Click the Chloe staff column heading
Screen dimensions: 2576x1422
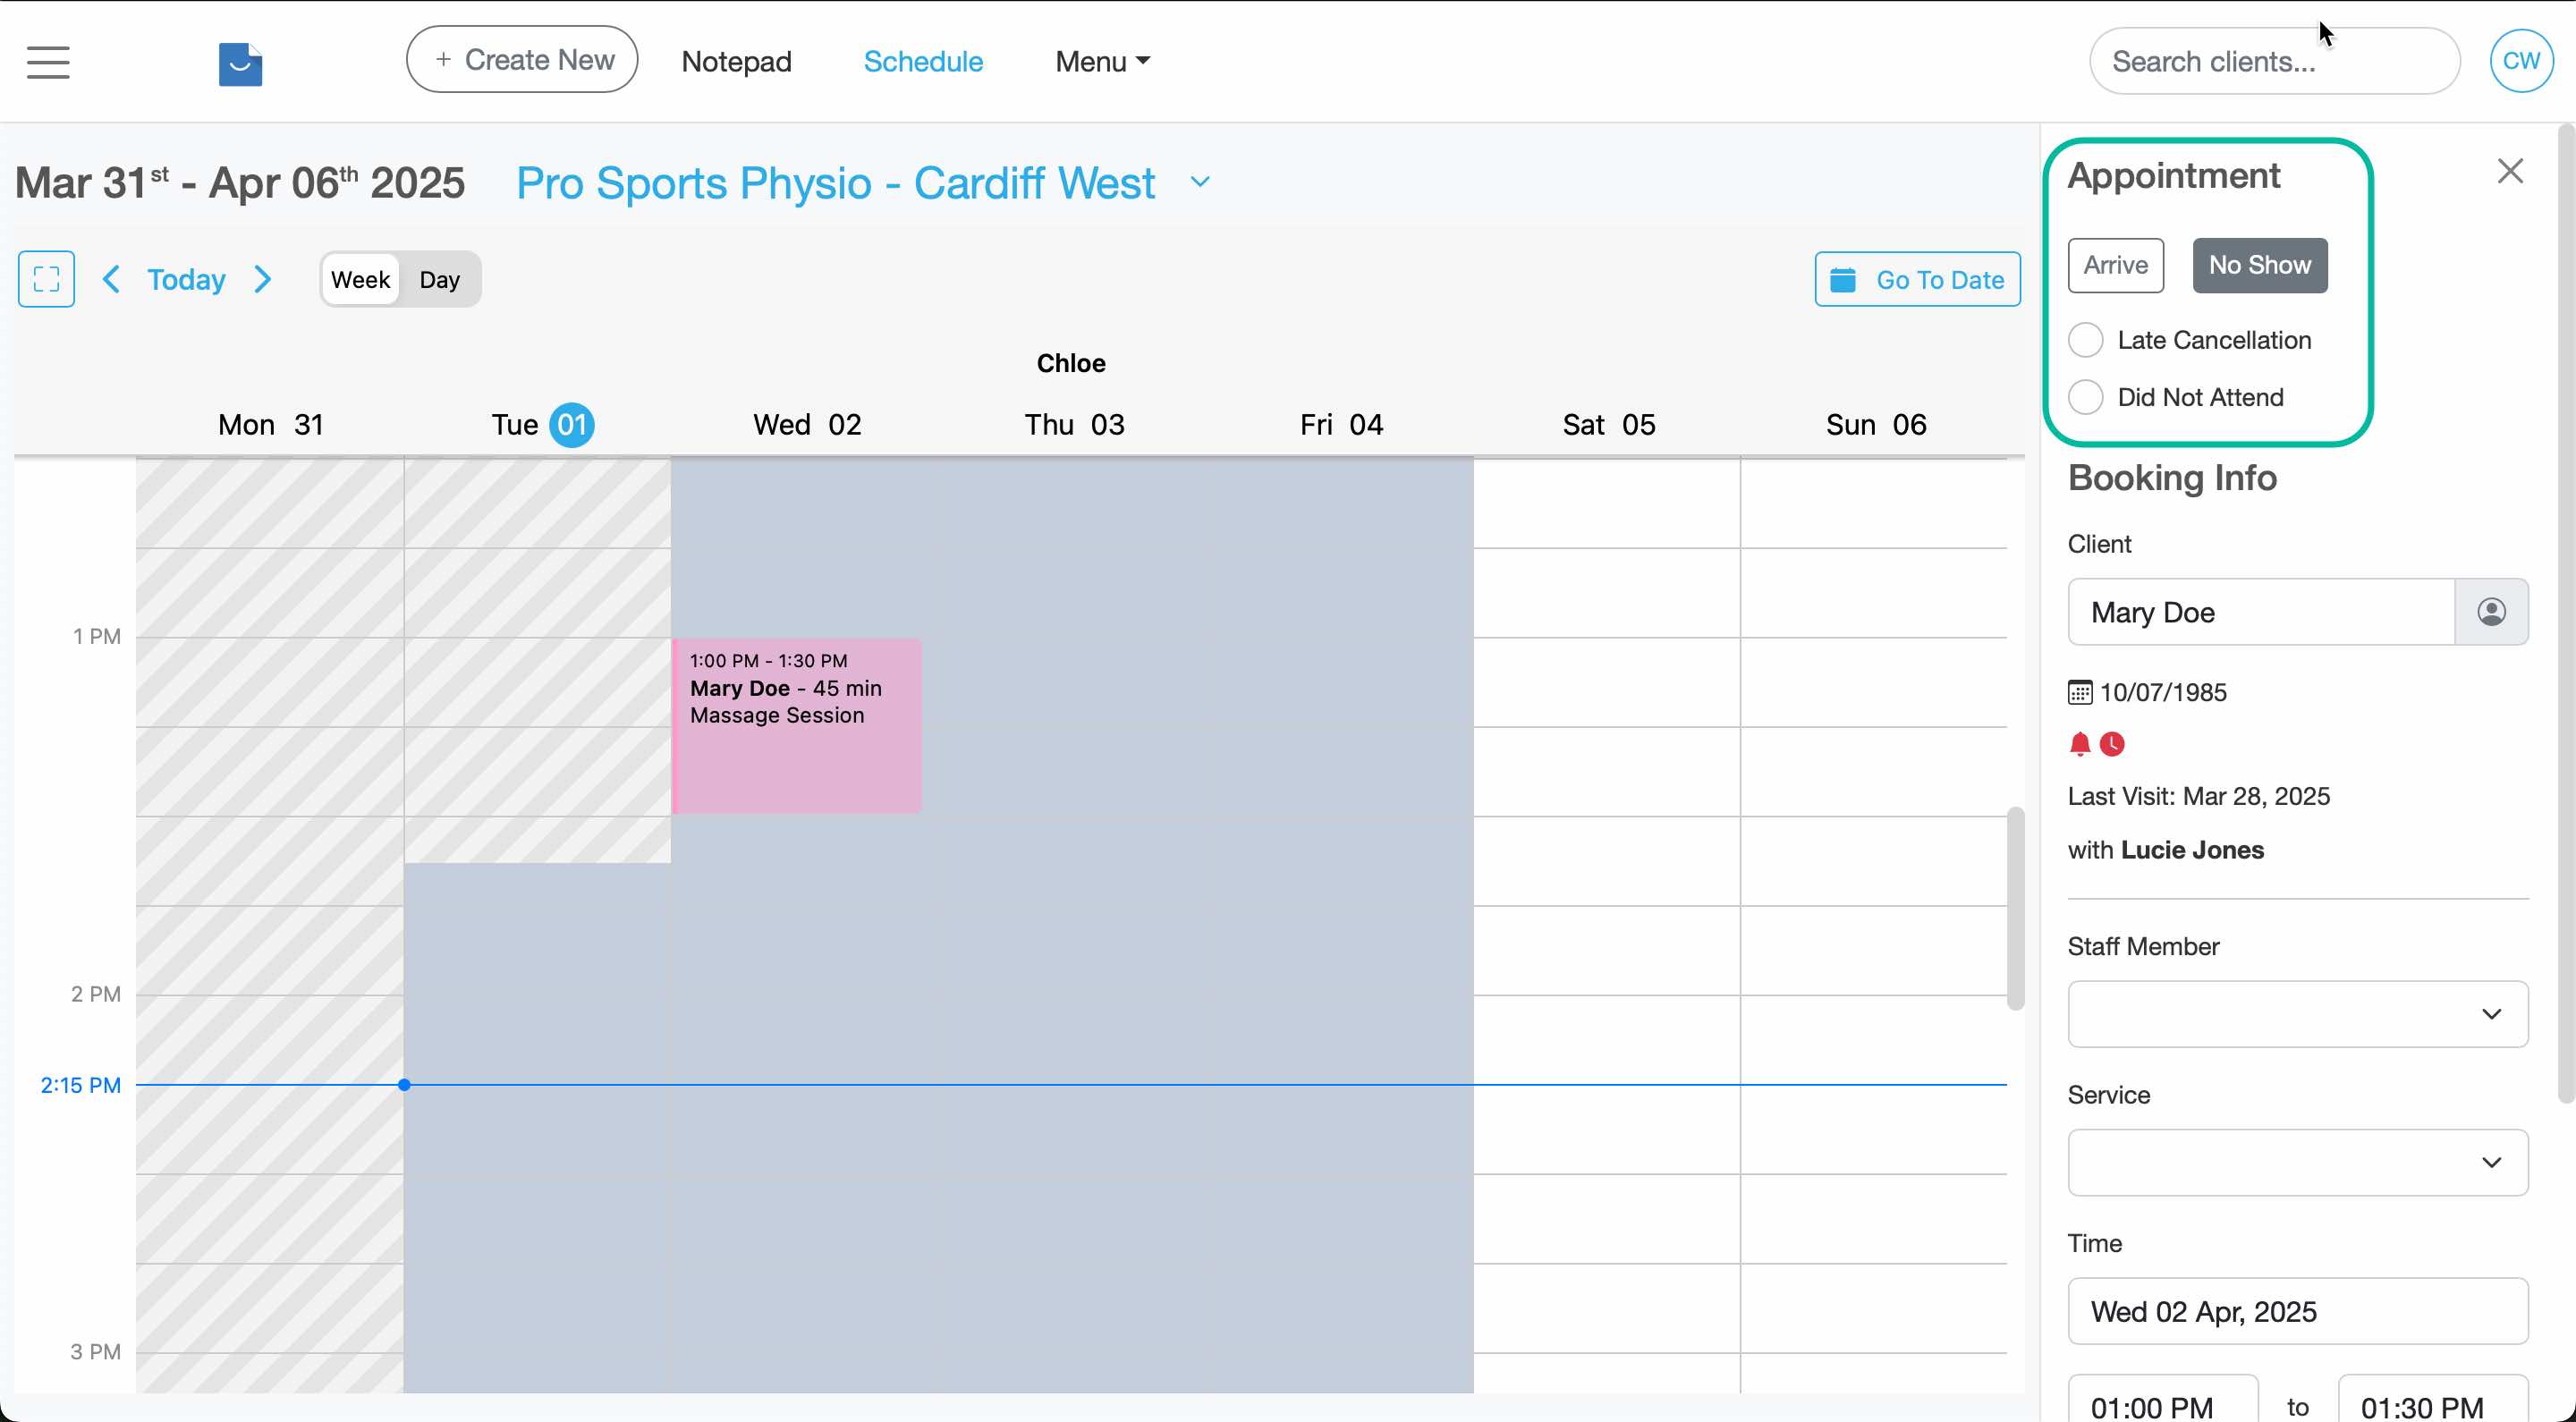1071,363
